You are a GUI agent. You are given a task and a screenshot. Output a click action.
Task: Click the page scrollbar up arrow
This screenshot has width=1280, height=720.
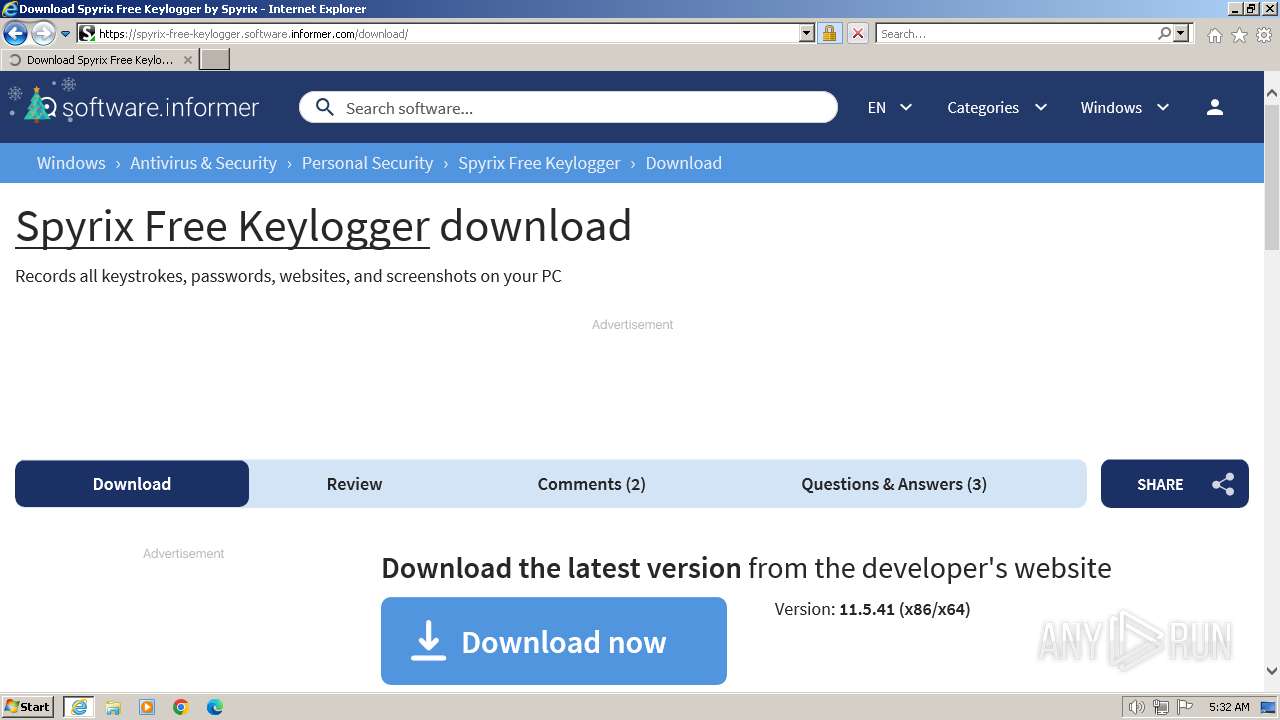(x=1272, y=93)
